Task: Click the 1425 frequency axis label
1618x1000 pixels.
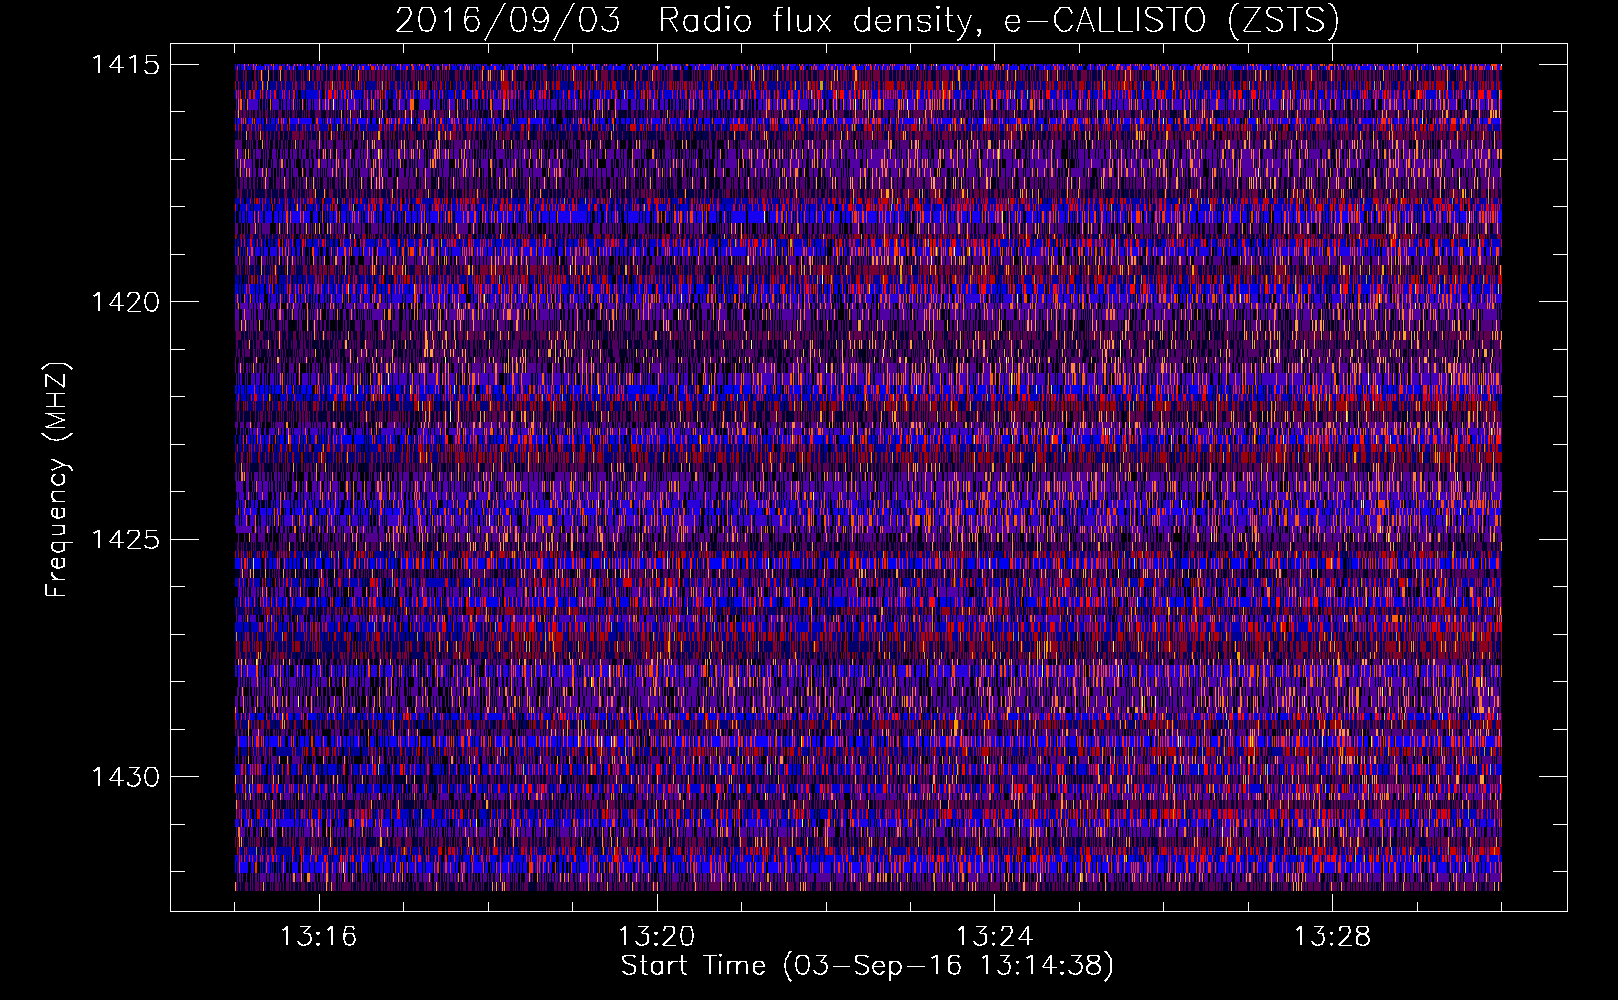Action: tap(125, 540)
